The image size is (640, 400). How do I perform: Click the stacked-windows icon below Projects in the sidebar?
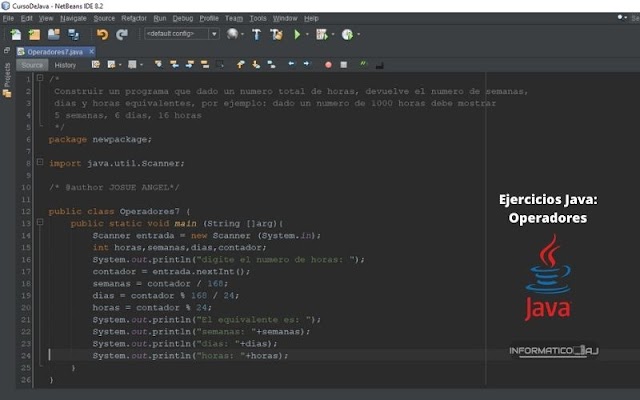click(7, 94)
